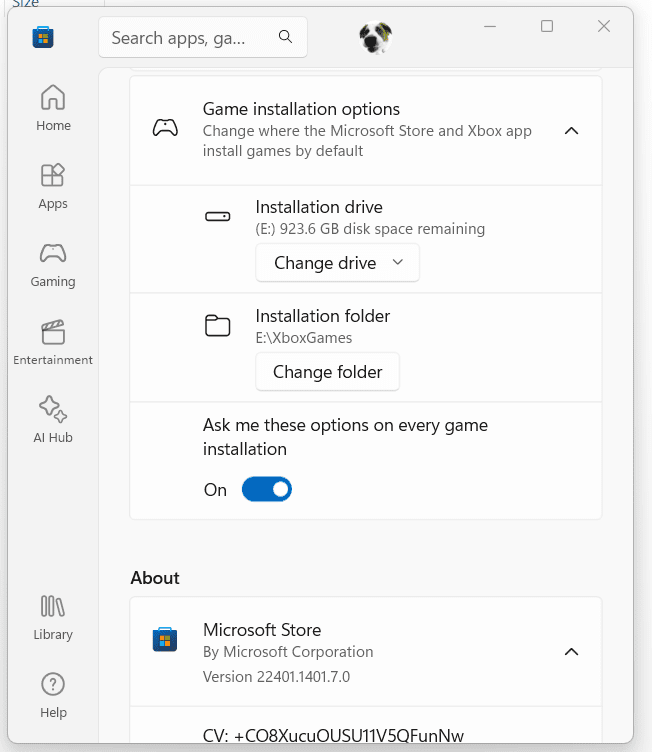
Task: Collapse Game installation options section
Action: click(571, 130)
